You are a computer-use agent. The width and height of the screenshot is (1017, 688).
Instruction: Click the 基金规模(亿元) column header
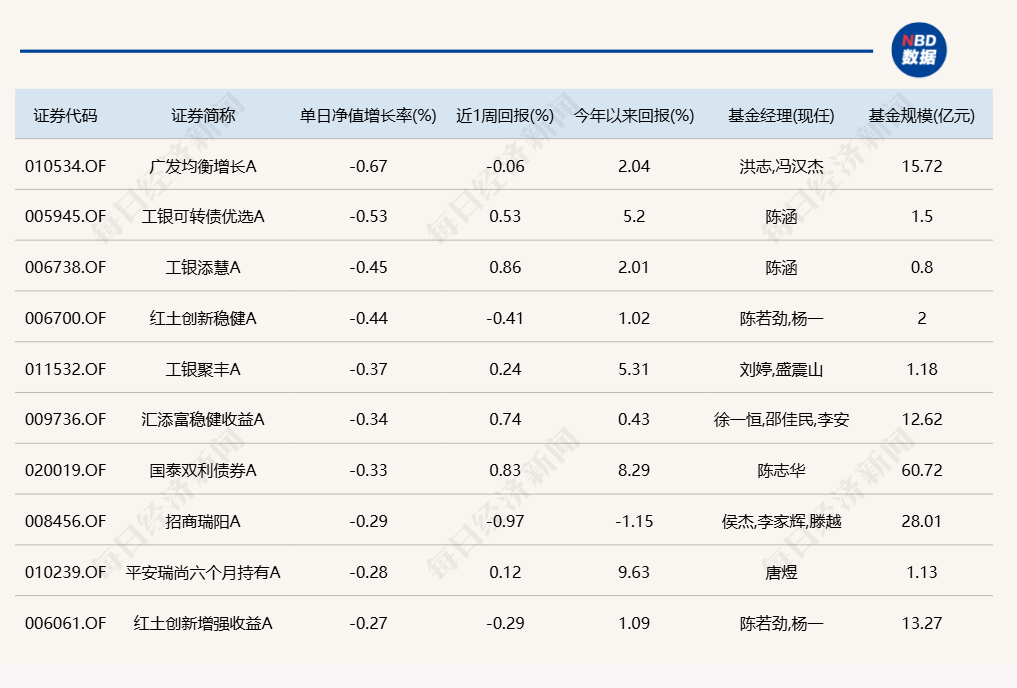(x=921, y=115)
